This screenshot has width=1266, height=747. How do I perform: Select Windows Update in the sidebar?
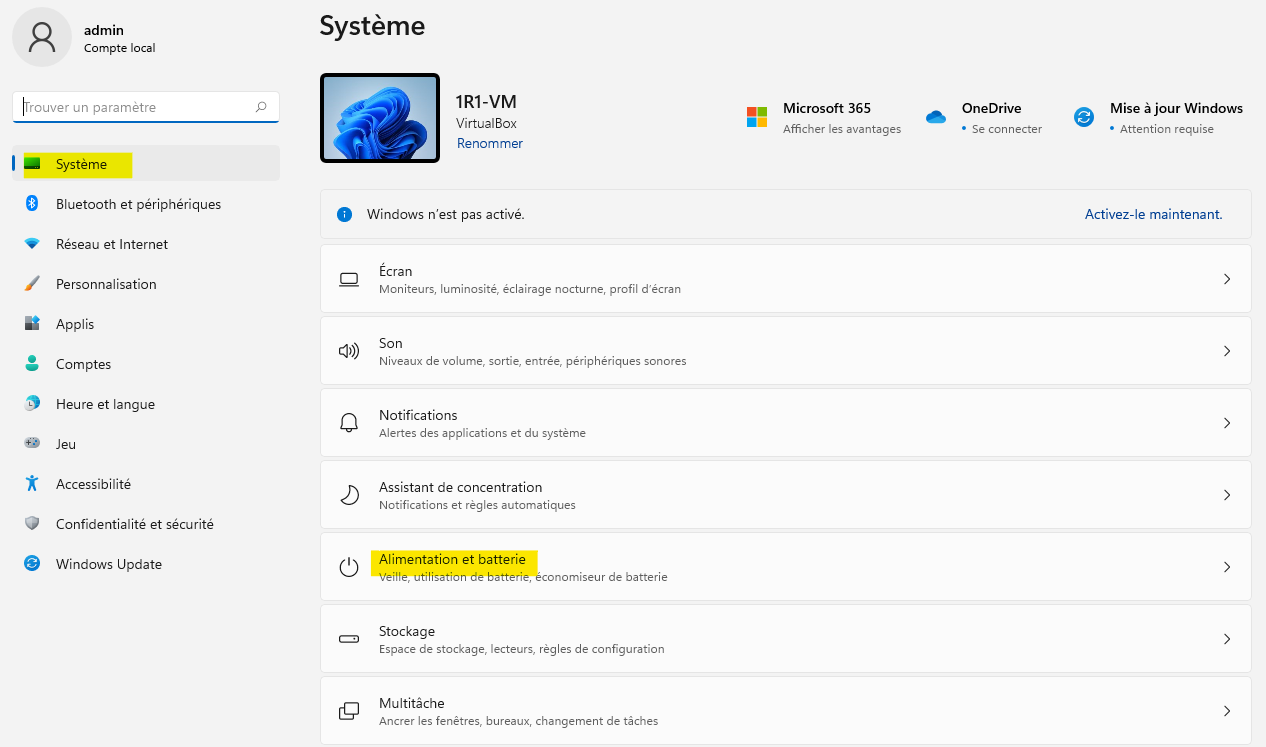tap(108, 564)
